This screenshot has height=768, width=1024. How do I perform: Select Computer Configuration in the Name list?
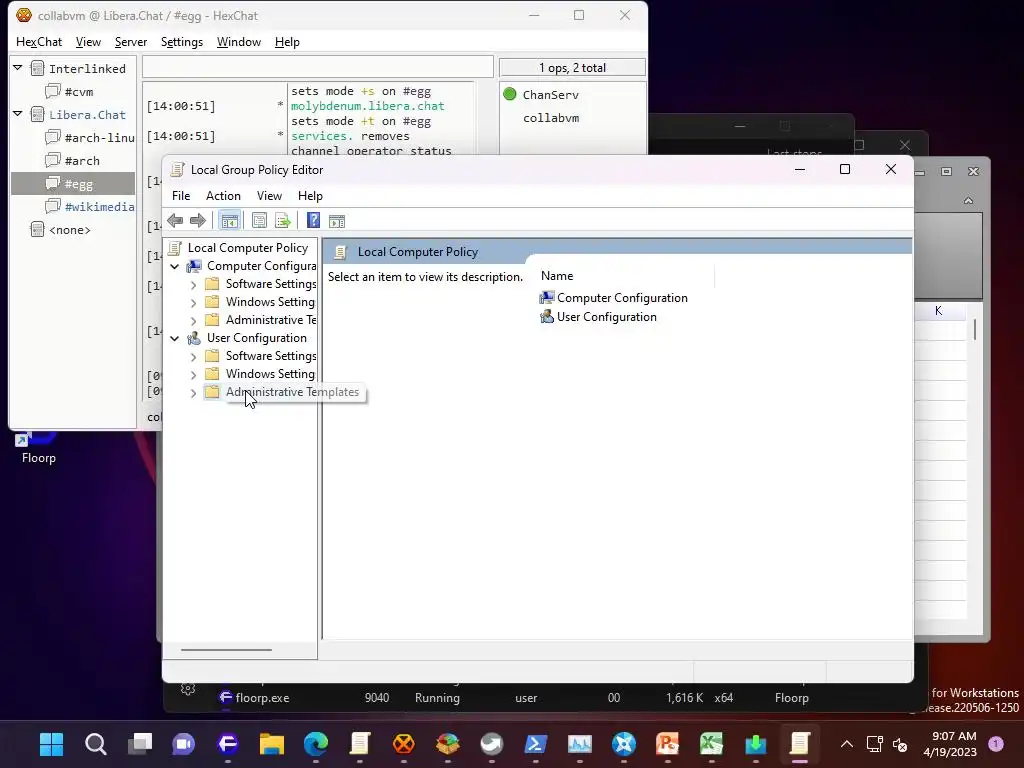click(613, 298)
